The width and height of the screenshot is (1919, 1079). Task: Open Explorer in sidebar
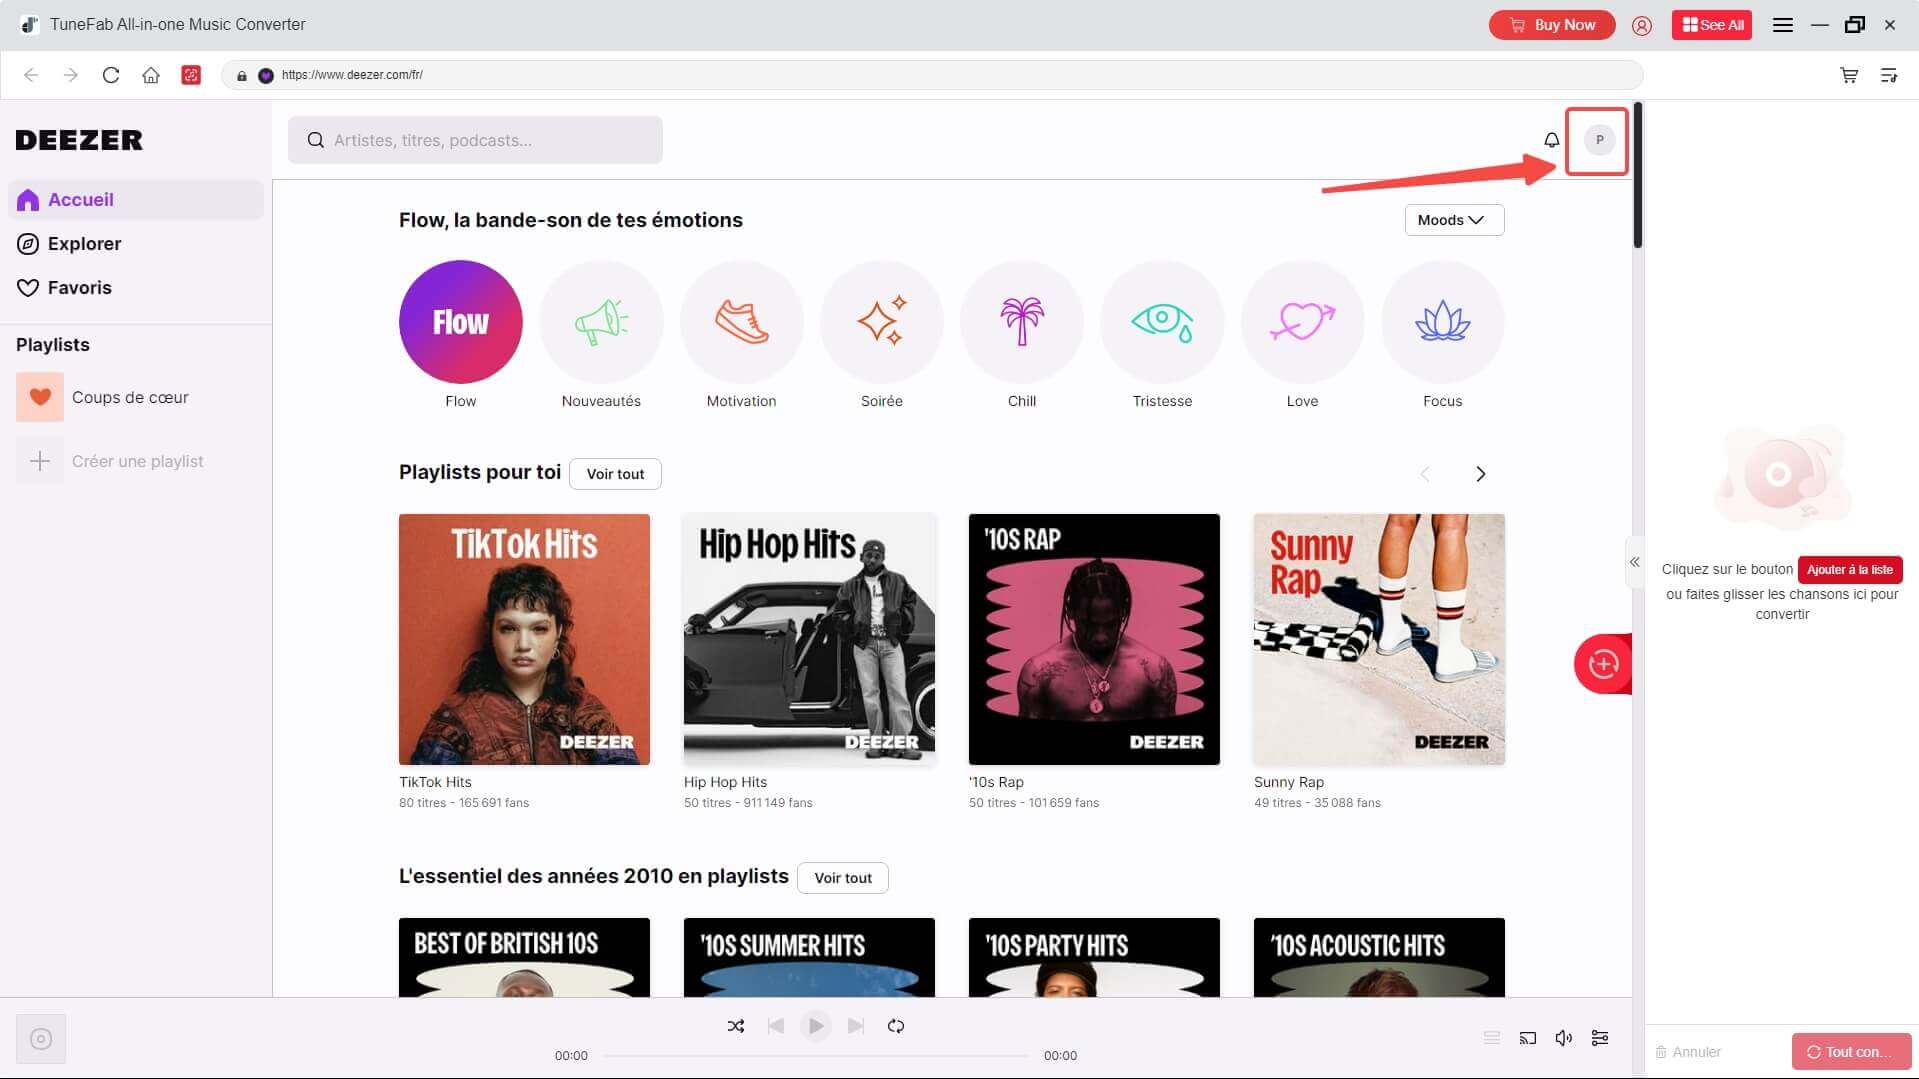[x=136, y=244]
